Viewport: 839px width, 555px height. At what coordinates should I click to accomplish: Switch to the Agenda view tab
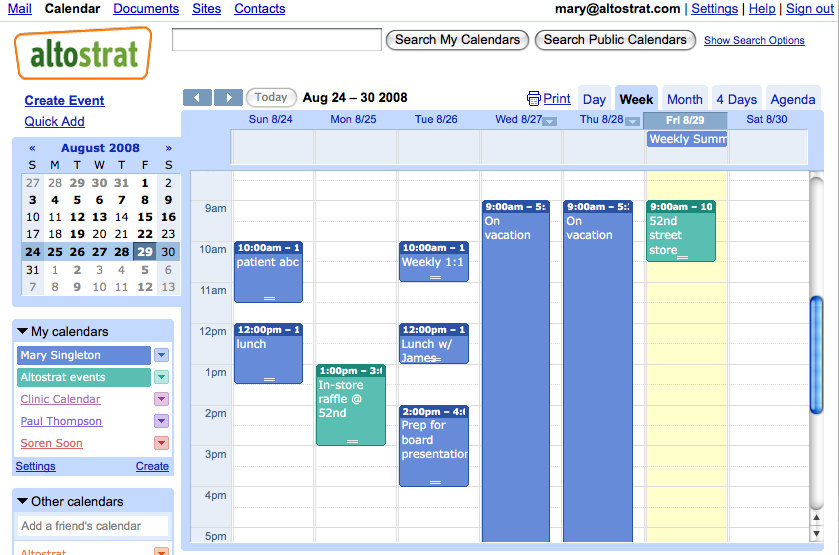point(792,99)
